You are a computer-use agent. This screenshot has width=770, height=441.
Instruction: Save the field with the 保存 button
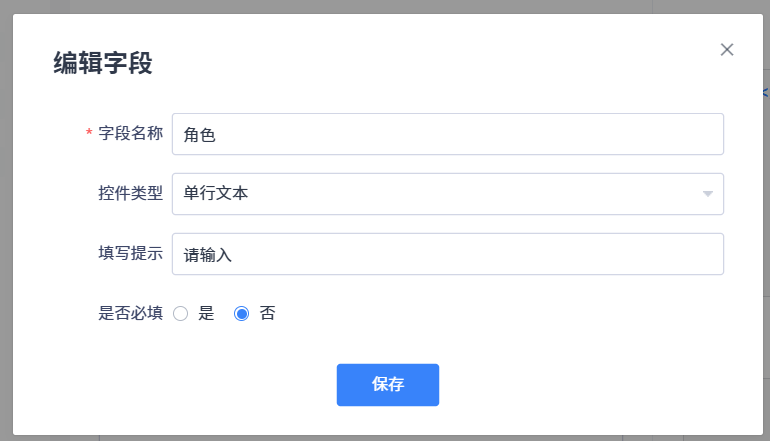point(388,385)
